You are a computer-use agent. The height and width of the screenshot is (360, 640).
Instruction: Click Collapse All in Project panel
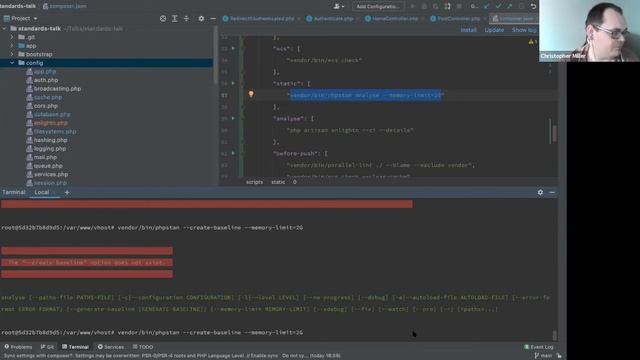click(187, 18)
